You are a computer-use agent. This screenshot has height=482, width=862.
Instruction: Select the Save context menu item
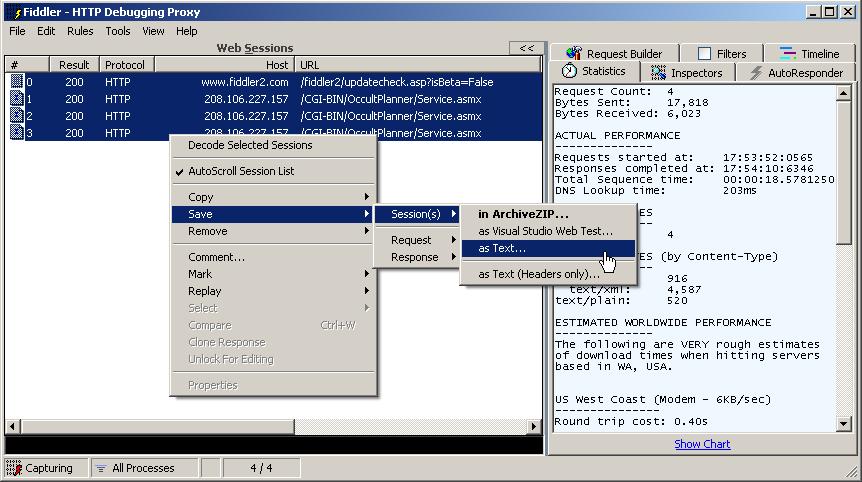272,214
